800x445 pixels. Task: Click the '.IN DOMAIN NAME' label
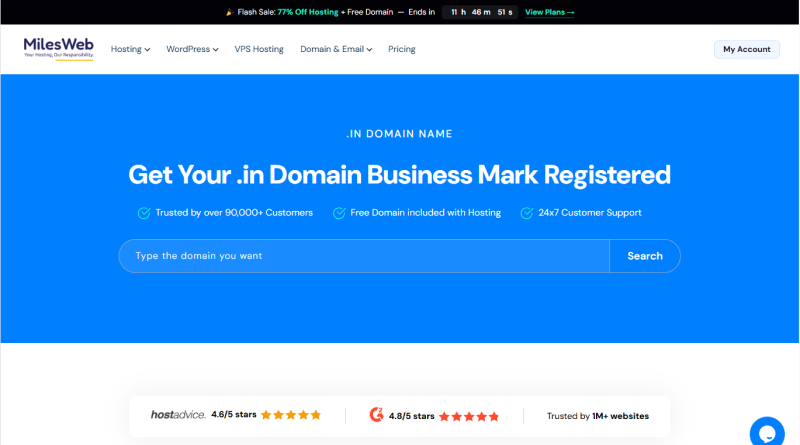(x=399, y=134)
